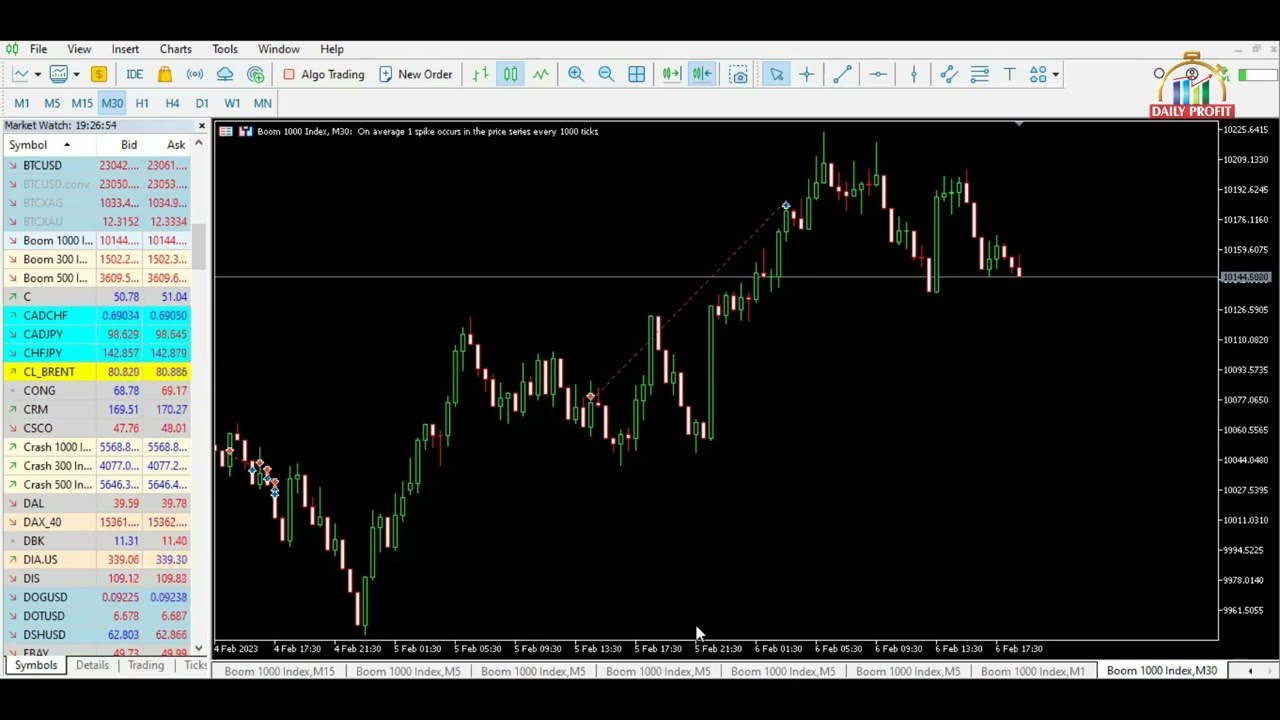The image size is (1280, 720).
Task: Switch chart to candlestick type
Action: pyautogui.click(x=511, y=74)
